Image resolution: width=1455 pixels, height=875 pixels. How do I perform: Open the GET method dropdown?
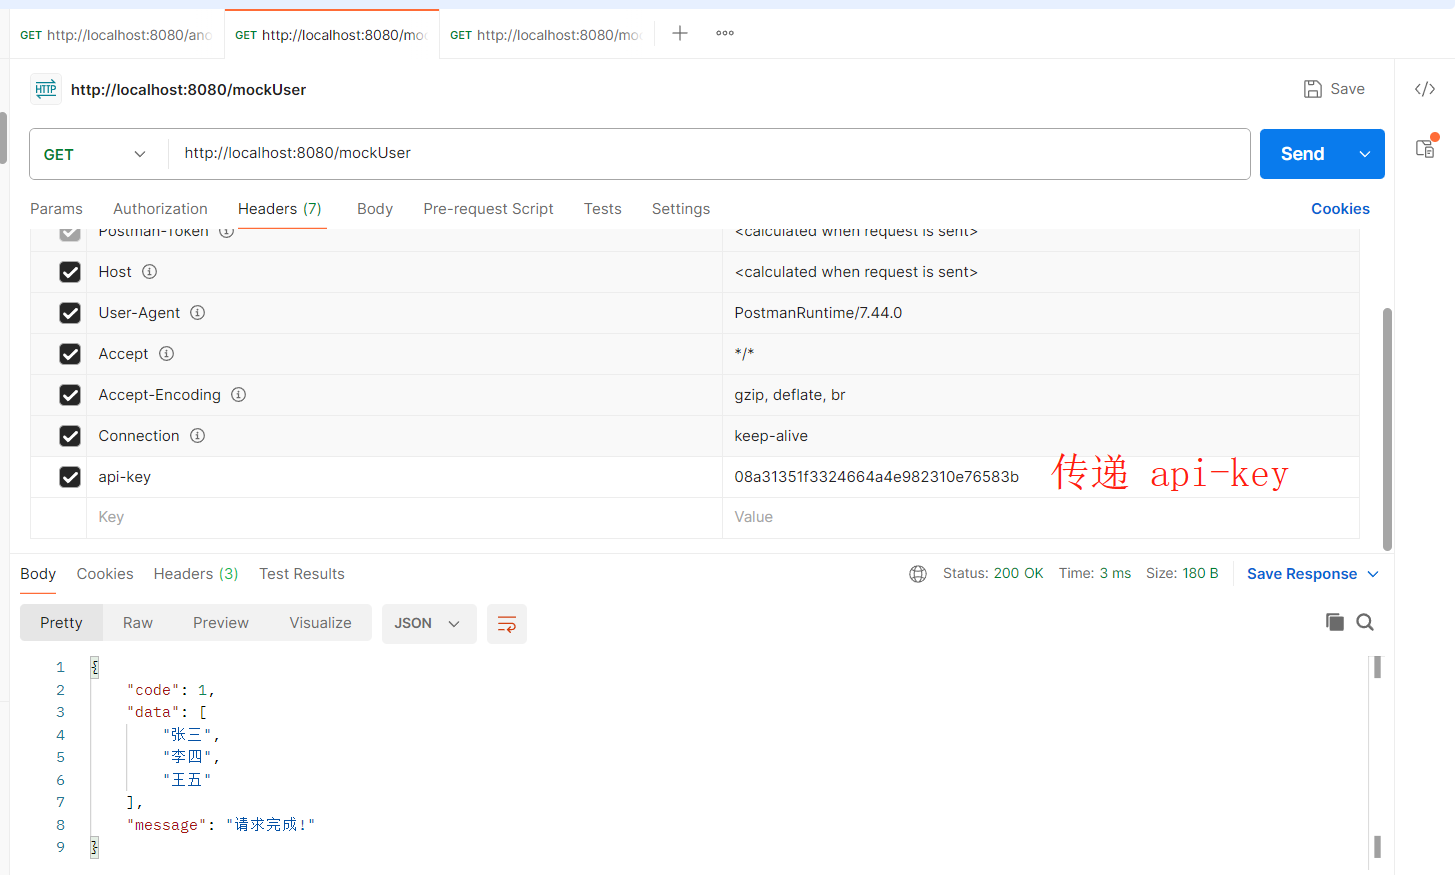[95, 154]
